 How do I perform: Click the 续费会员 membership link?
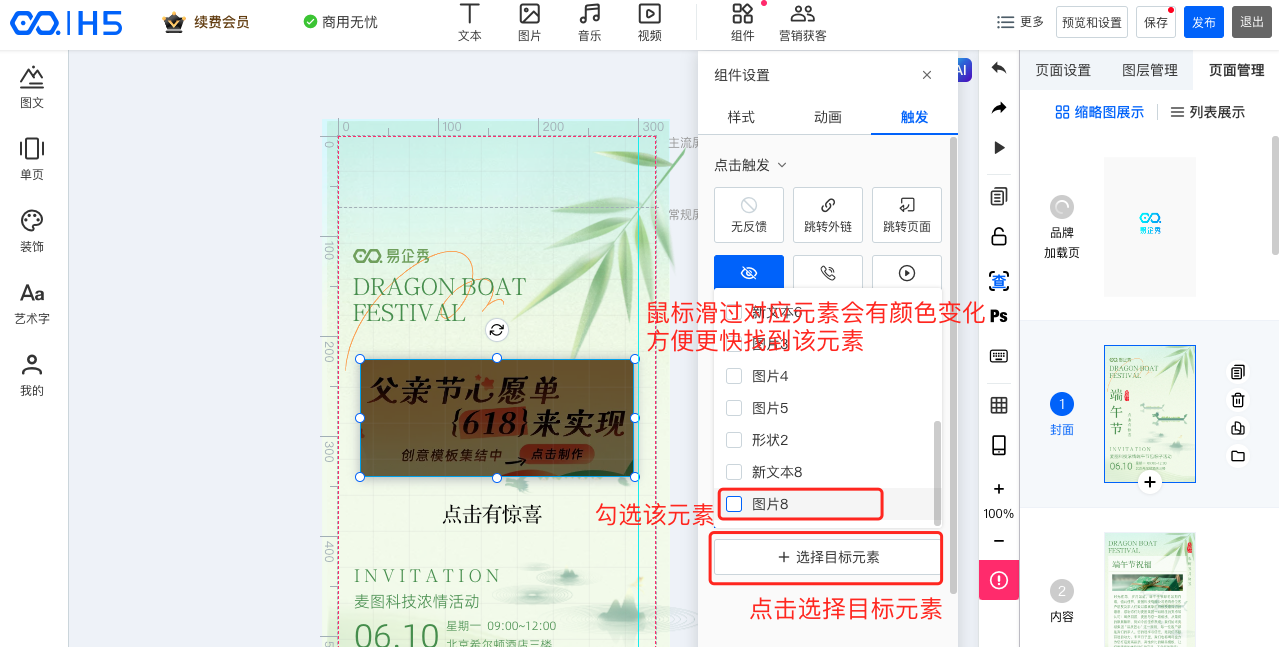tap(207, 22)
